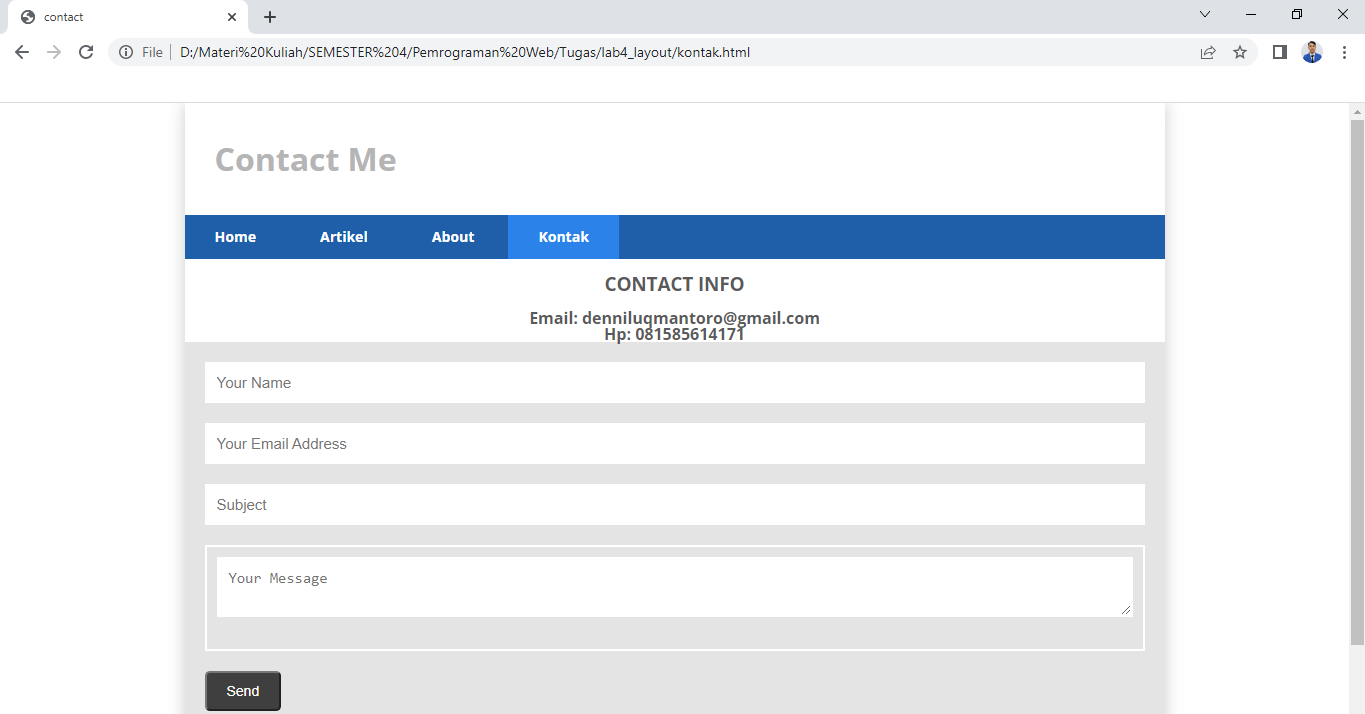Click the back navigation arrow
Screen dimensions: 1365x714
point(21,52)
